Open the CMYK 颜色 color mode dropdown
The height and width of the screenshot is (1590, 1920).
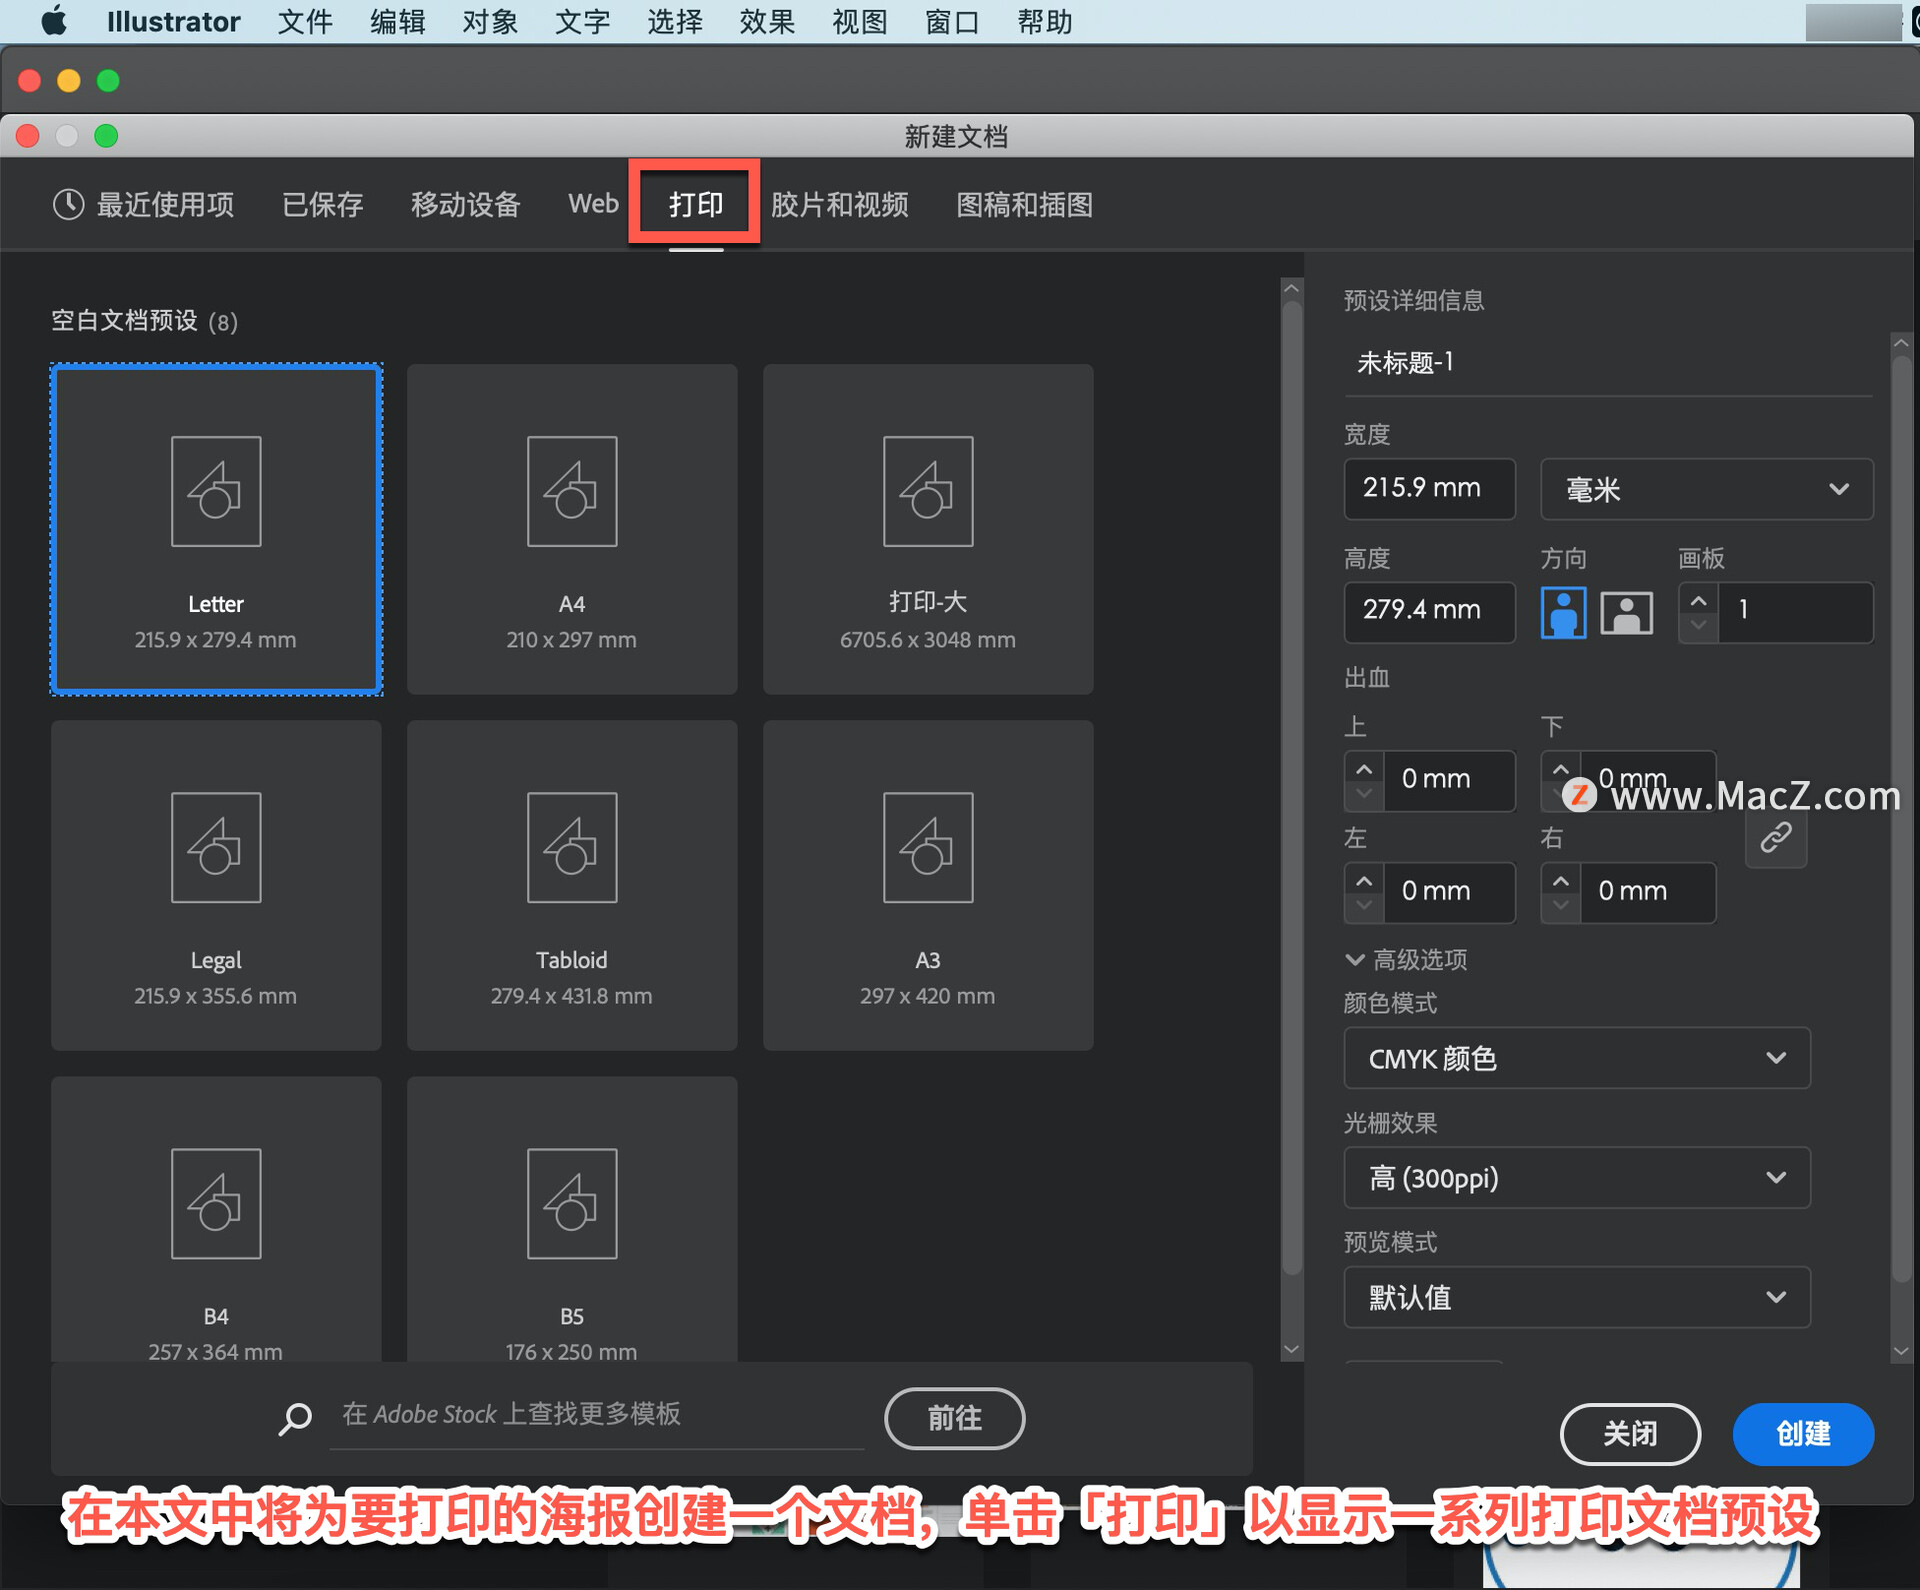(x=1576, y=1058)
